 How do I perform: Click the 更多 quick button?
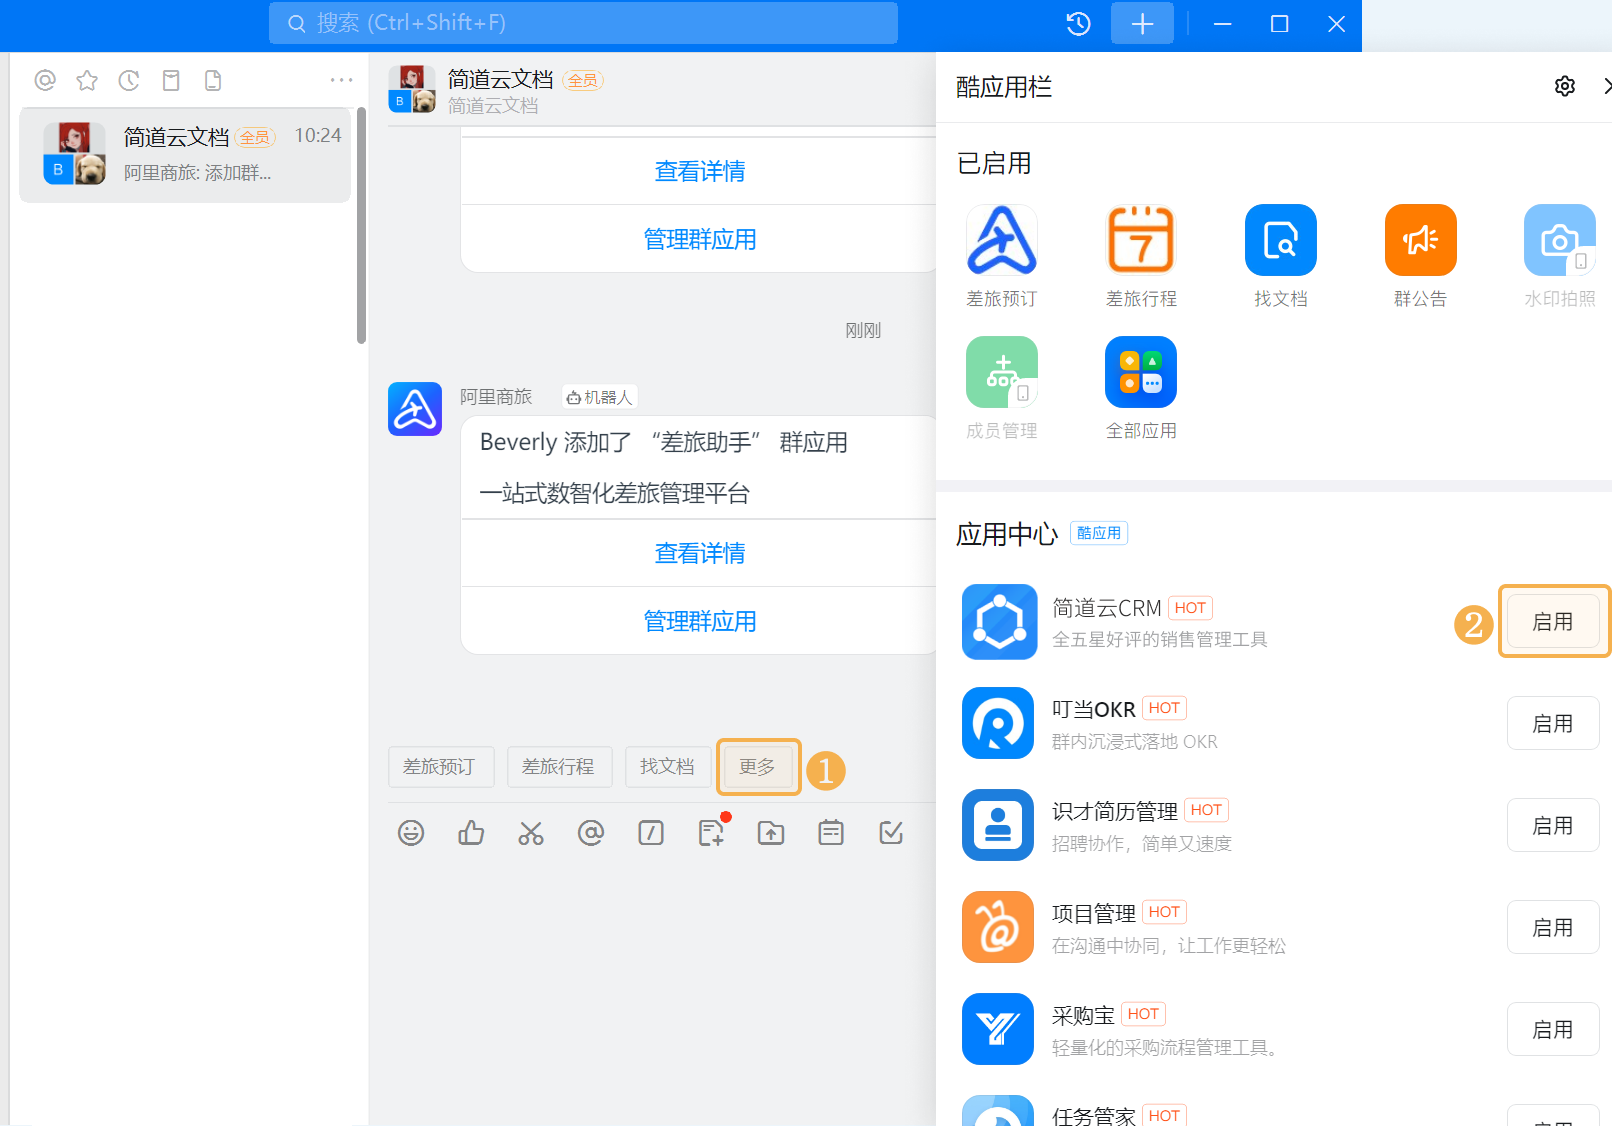pyautogui.click(x=758, y=767)
